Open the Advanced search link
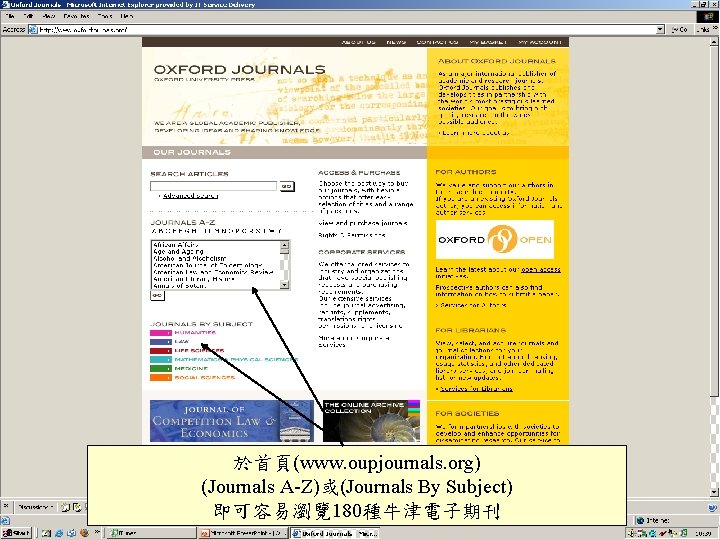The width and height of the screenshot is (720, 540). coord(190,196)
